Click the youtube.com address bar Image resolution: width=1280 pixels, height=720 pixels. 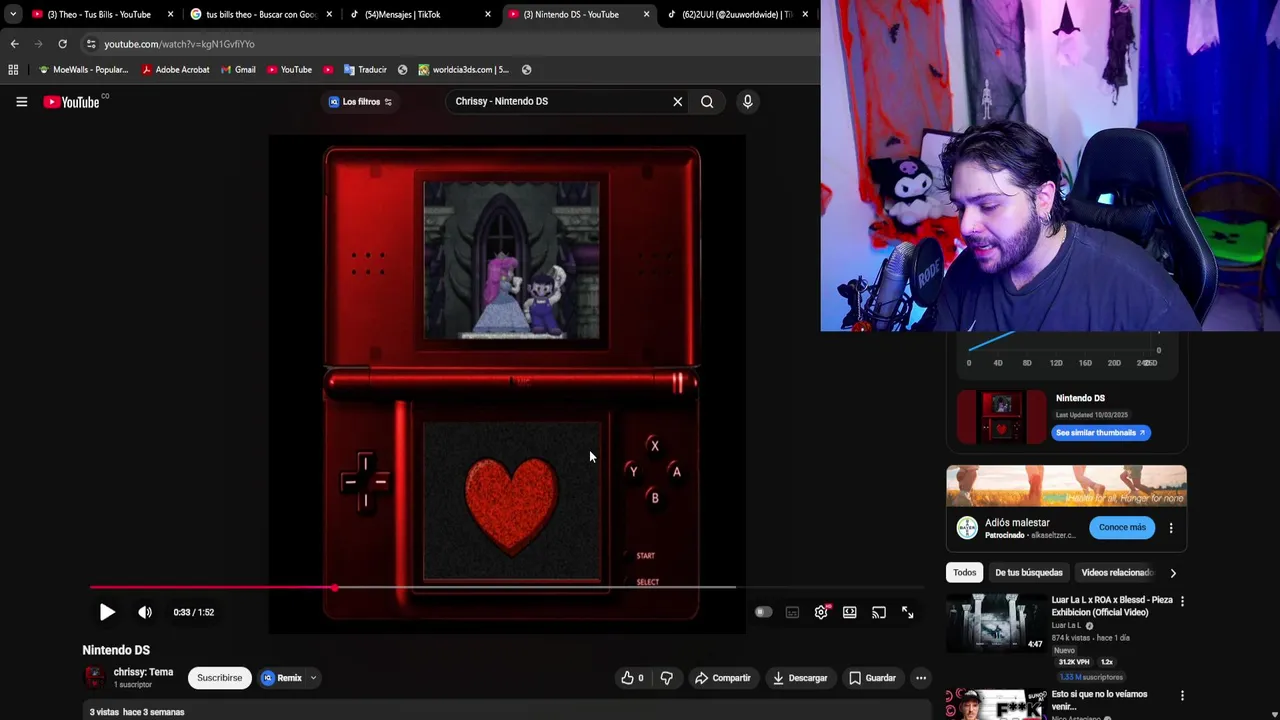(179, 44)
